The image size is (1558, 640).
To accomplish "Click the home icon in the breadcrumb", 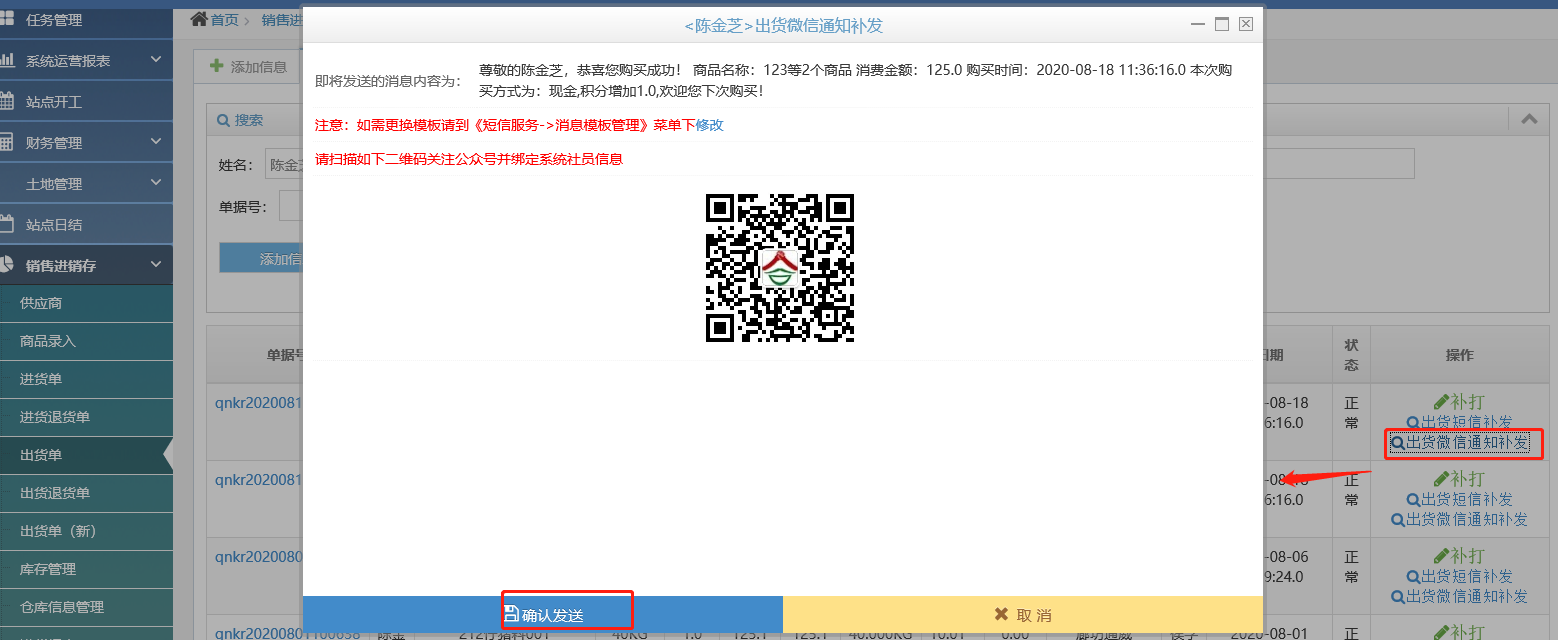I will [199, 19].
